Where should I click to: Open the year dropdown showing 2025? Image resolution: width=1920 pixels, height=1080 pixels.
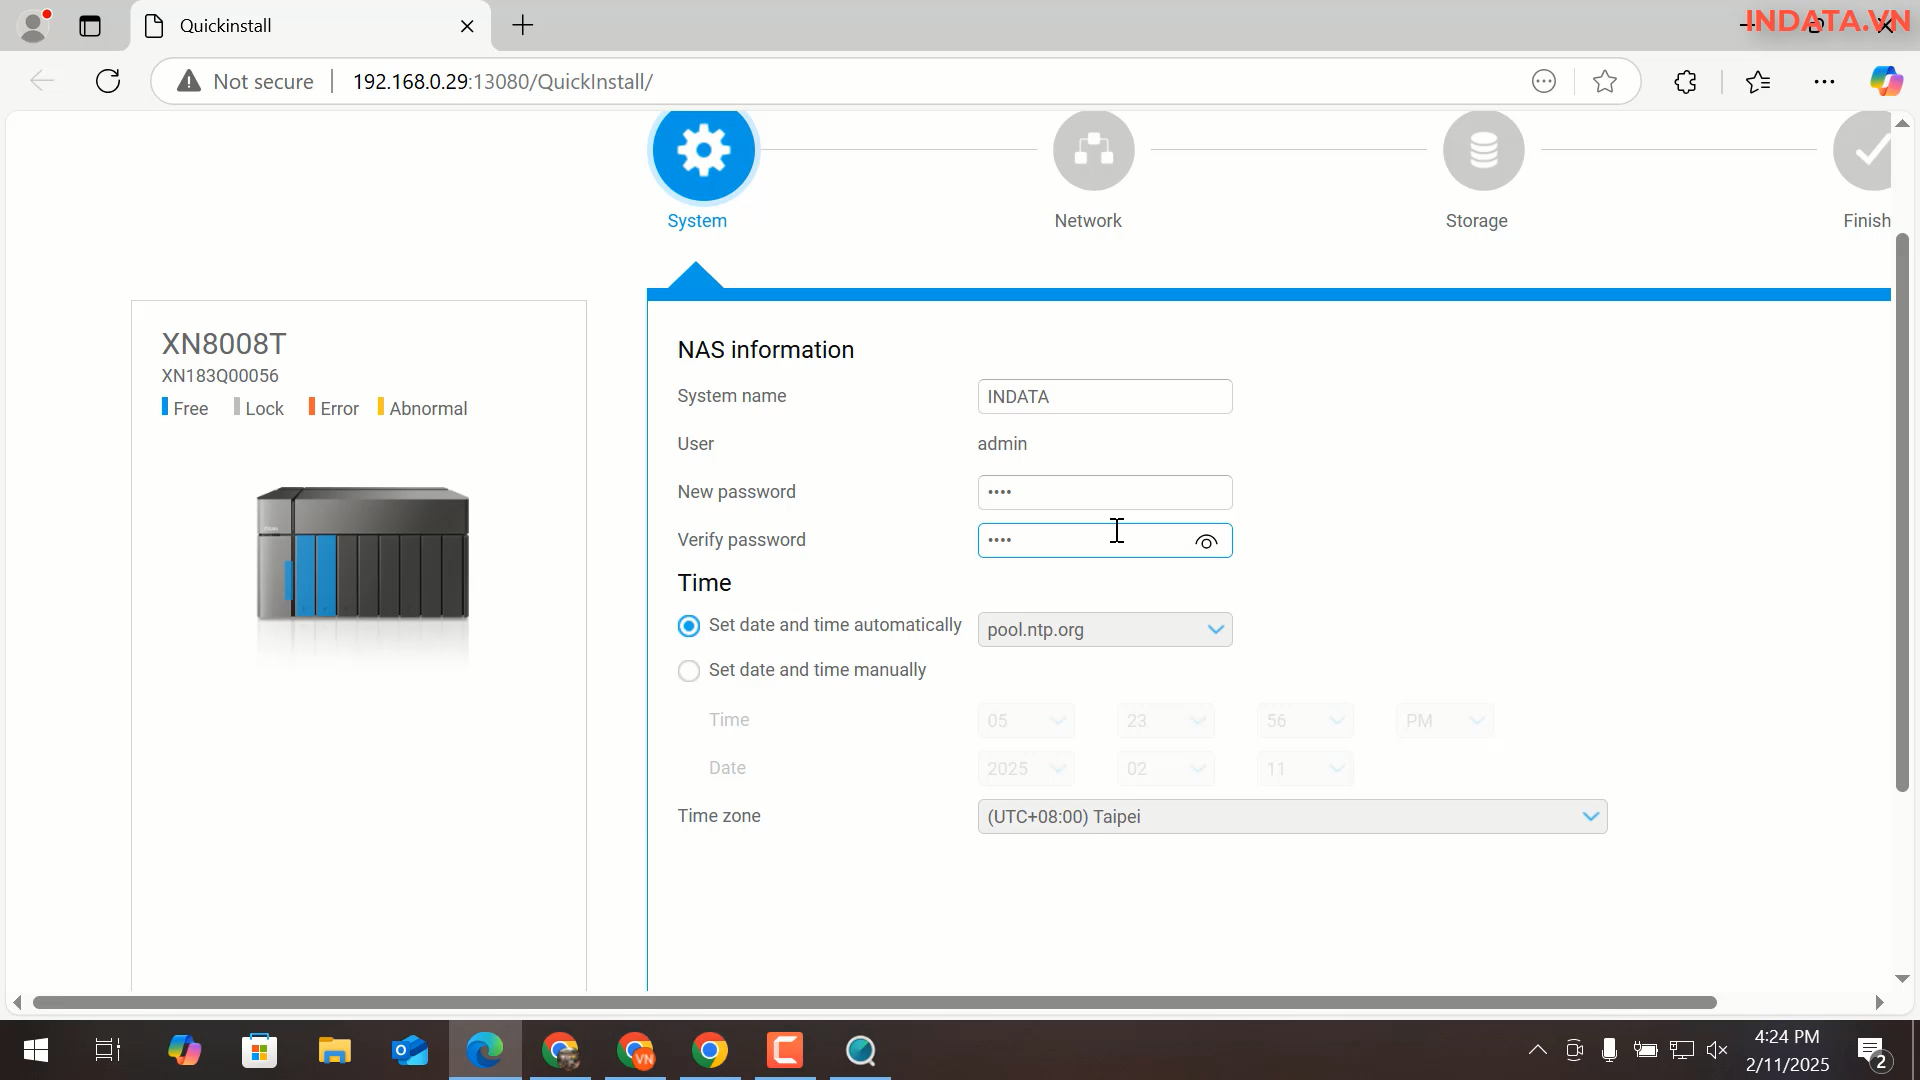(x=1026, y=769)
